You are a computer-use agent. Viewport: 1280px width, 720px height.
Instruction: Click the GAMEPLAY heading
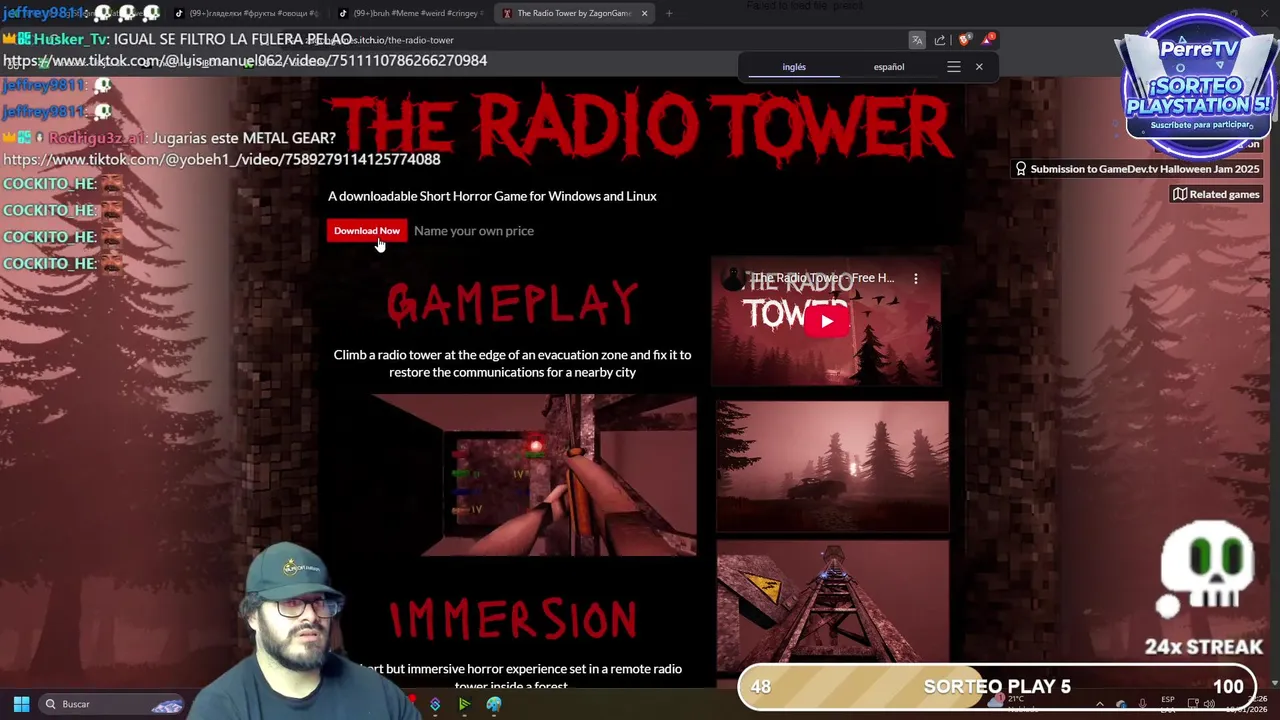(512, 303)
